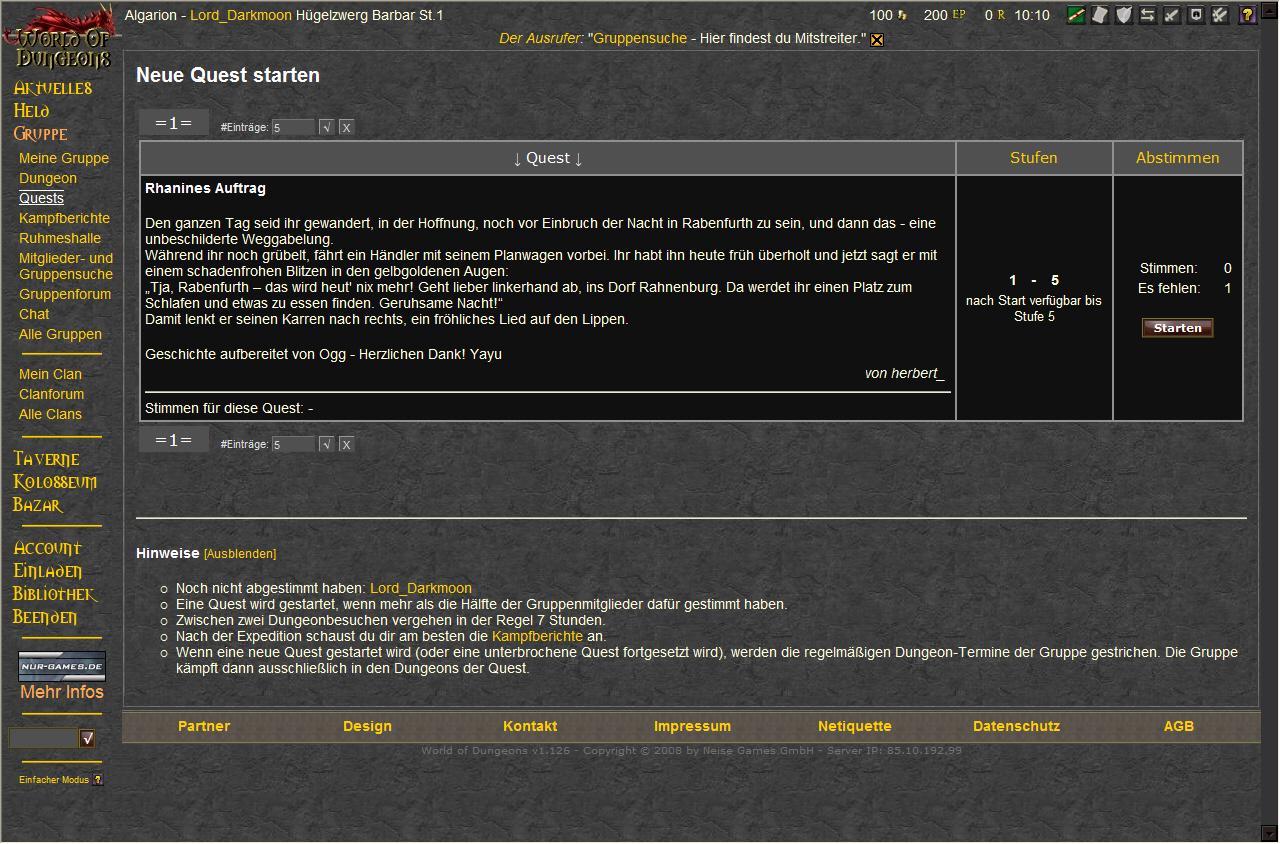1280x844 pixels.
Task: Select Quests in the sidebar
Action: click(x=41, y=198)
